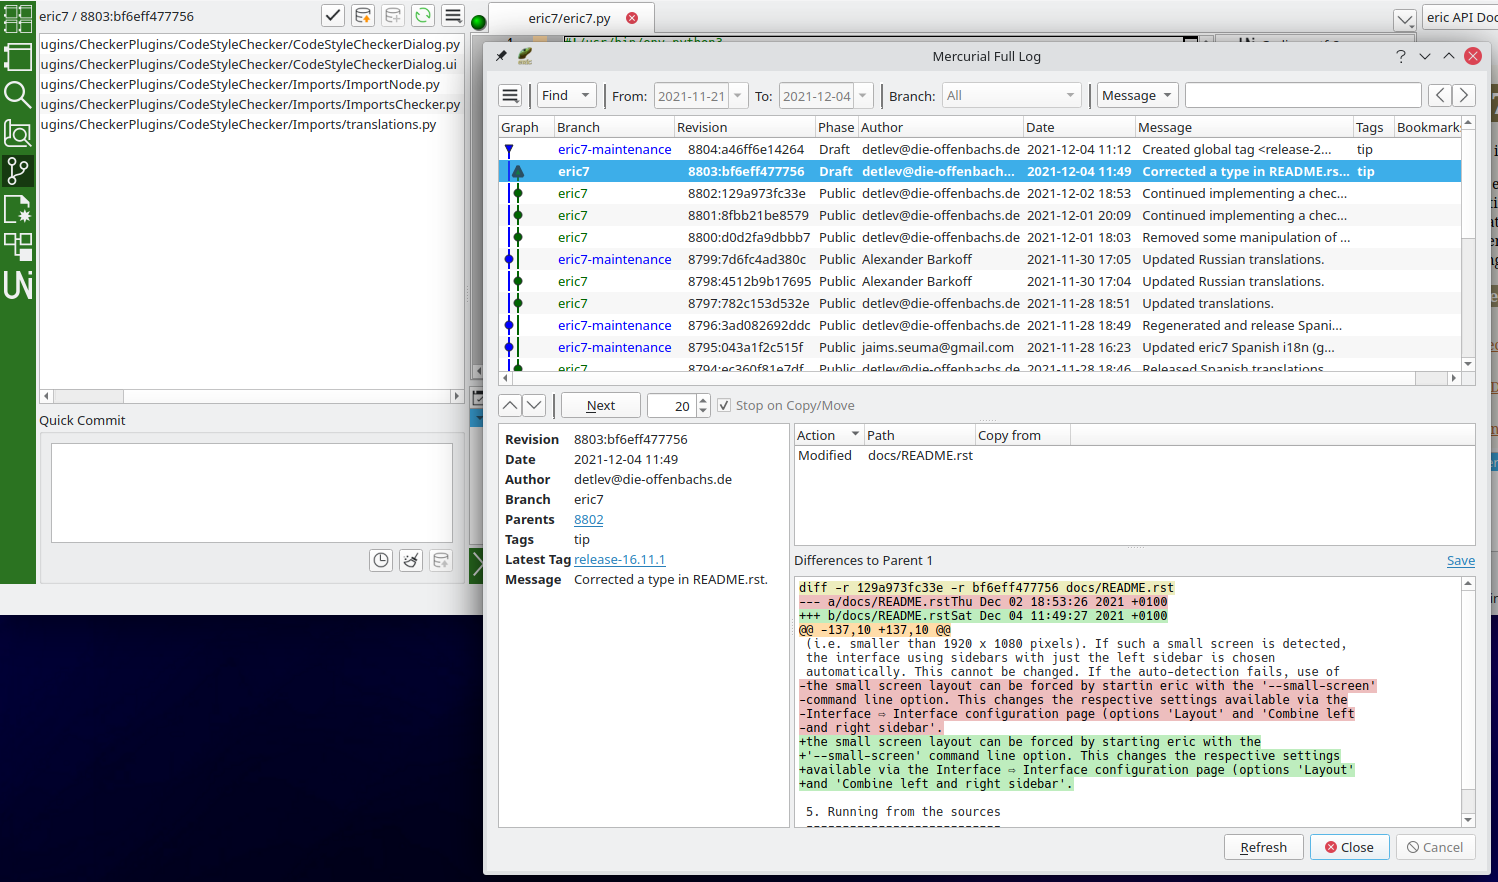Click the dialog help question mark
1498x882 pixels.
[x=1400, y=56]
